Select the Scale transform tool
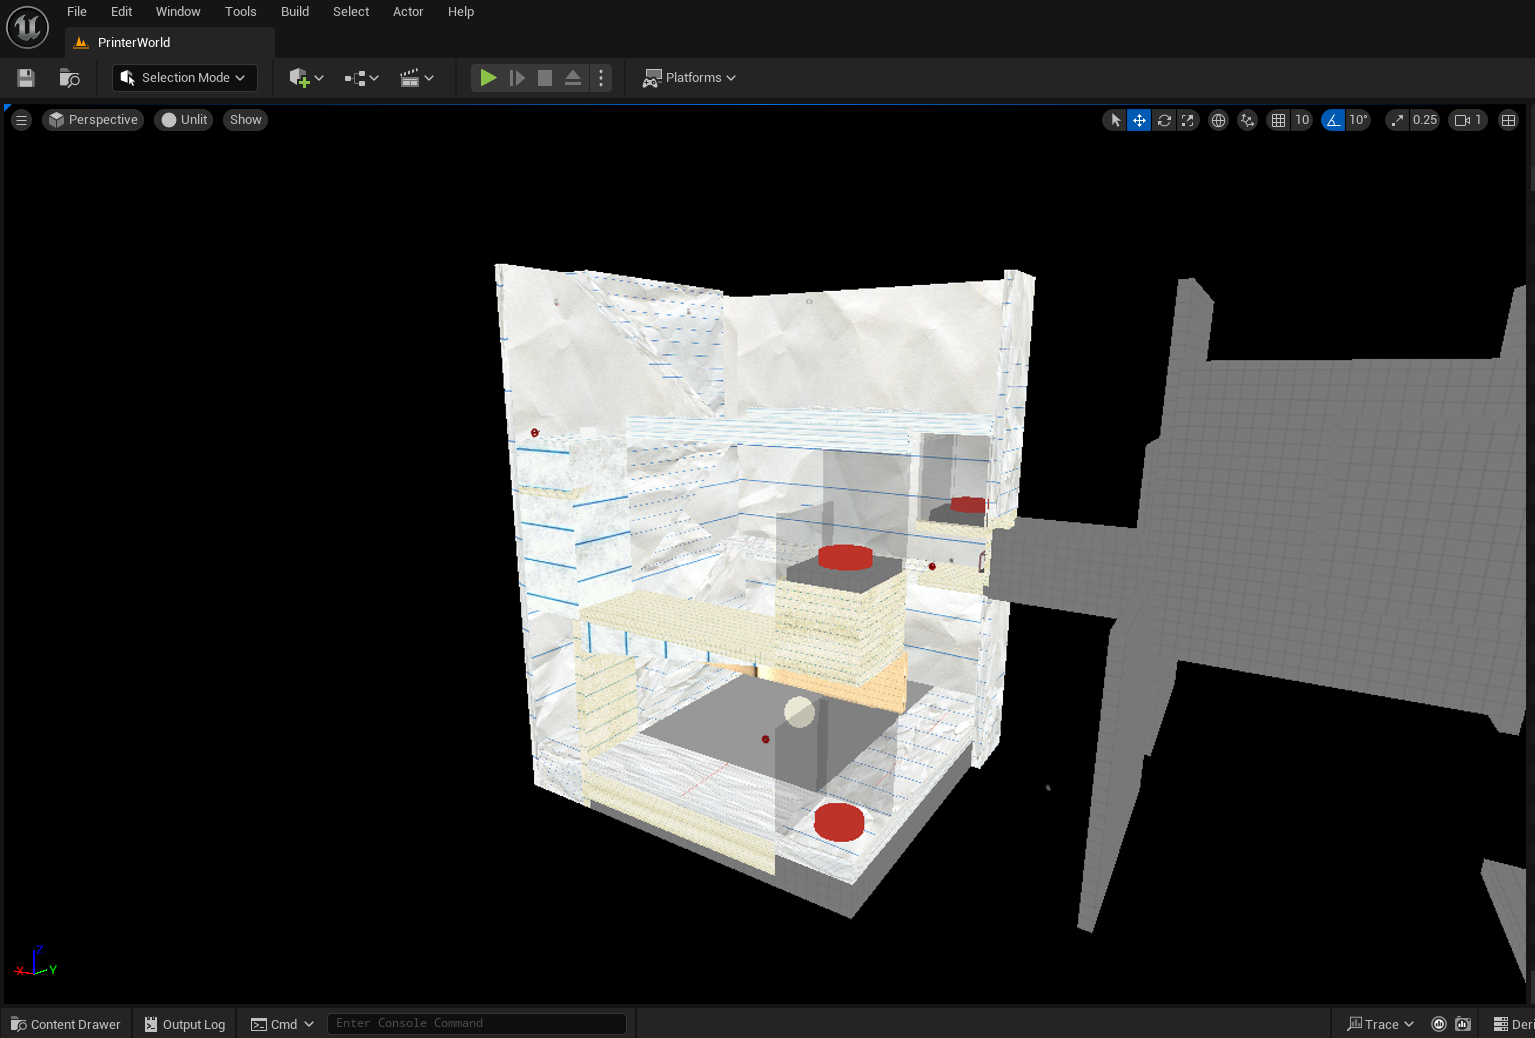The width and height of the screenshot is (1535, 1038). (x=1188, y=119)
